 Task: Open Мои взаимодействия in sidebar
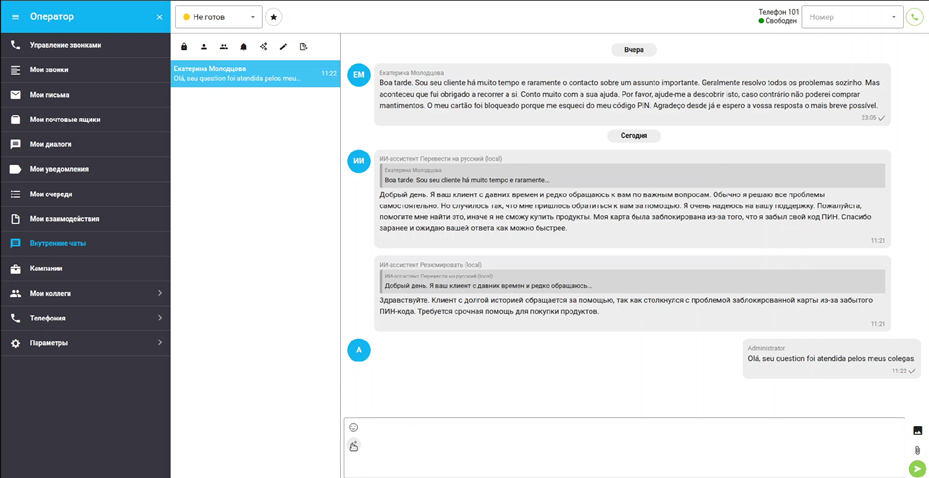85,219
